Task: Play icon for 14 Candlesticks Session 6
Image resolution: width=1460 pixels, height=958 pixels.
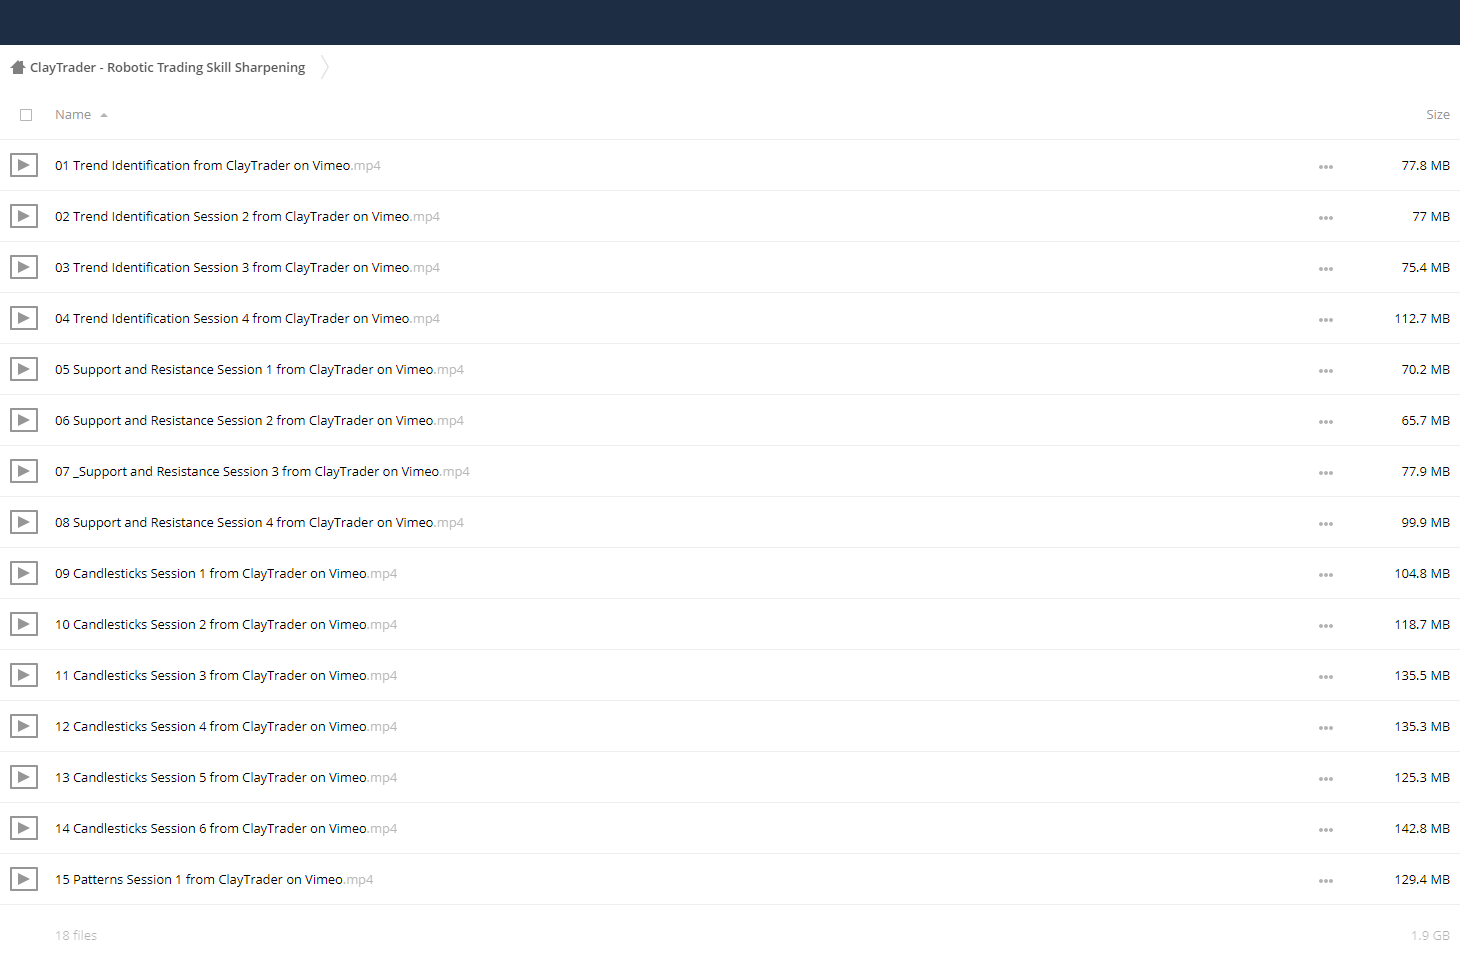Action: pos(24,828)
